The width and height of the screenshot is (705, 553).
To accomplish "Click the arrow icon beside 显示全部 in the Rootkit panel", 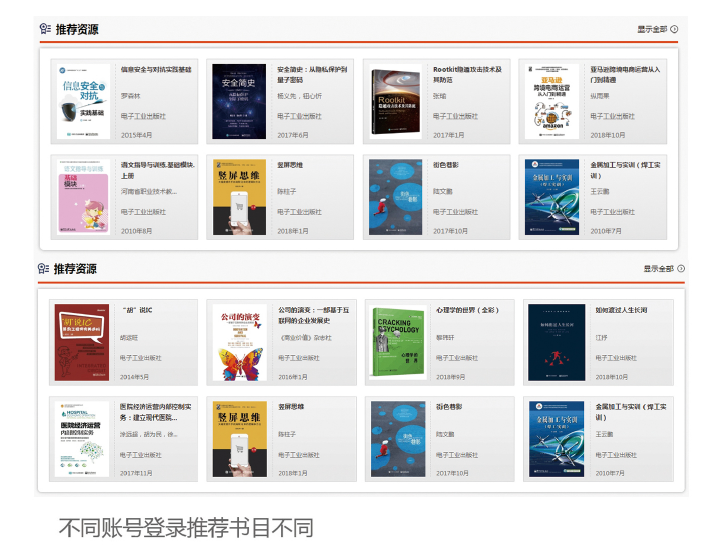I will [674, 29].
